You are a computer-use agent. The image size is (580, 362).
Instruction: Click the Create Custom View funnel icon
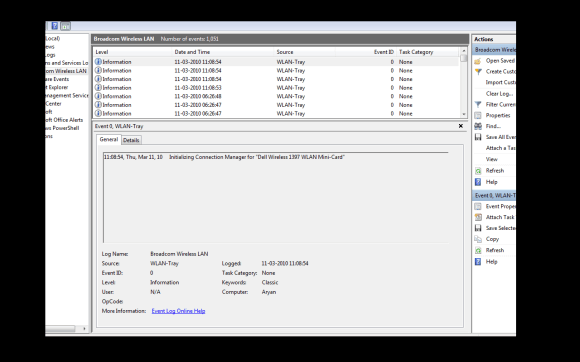click(478, 71)
